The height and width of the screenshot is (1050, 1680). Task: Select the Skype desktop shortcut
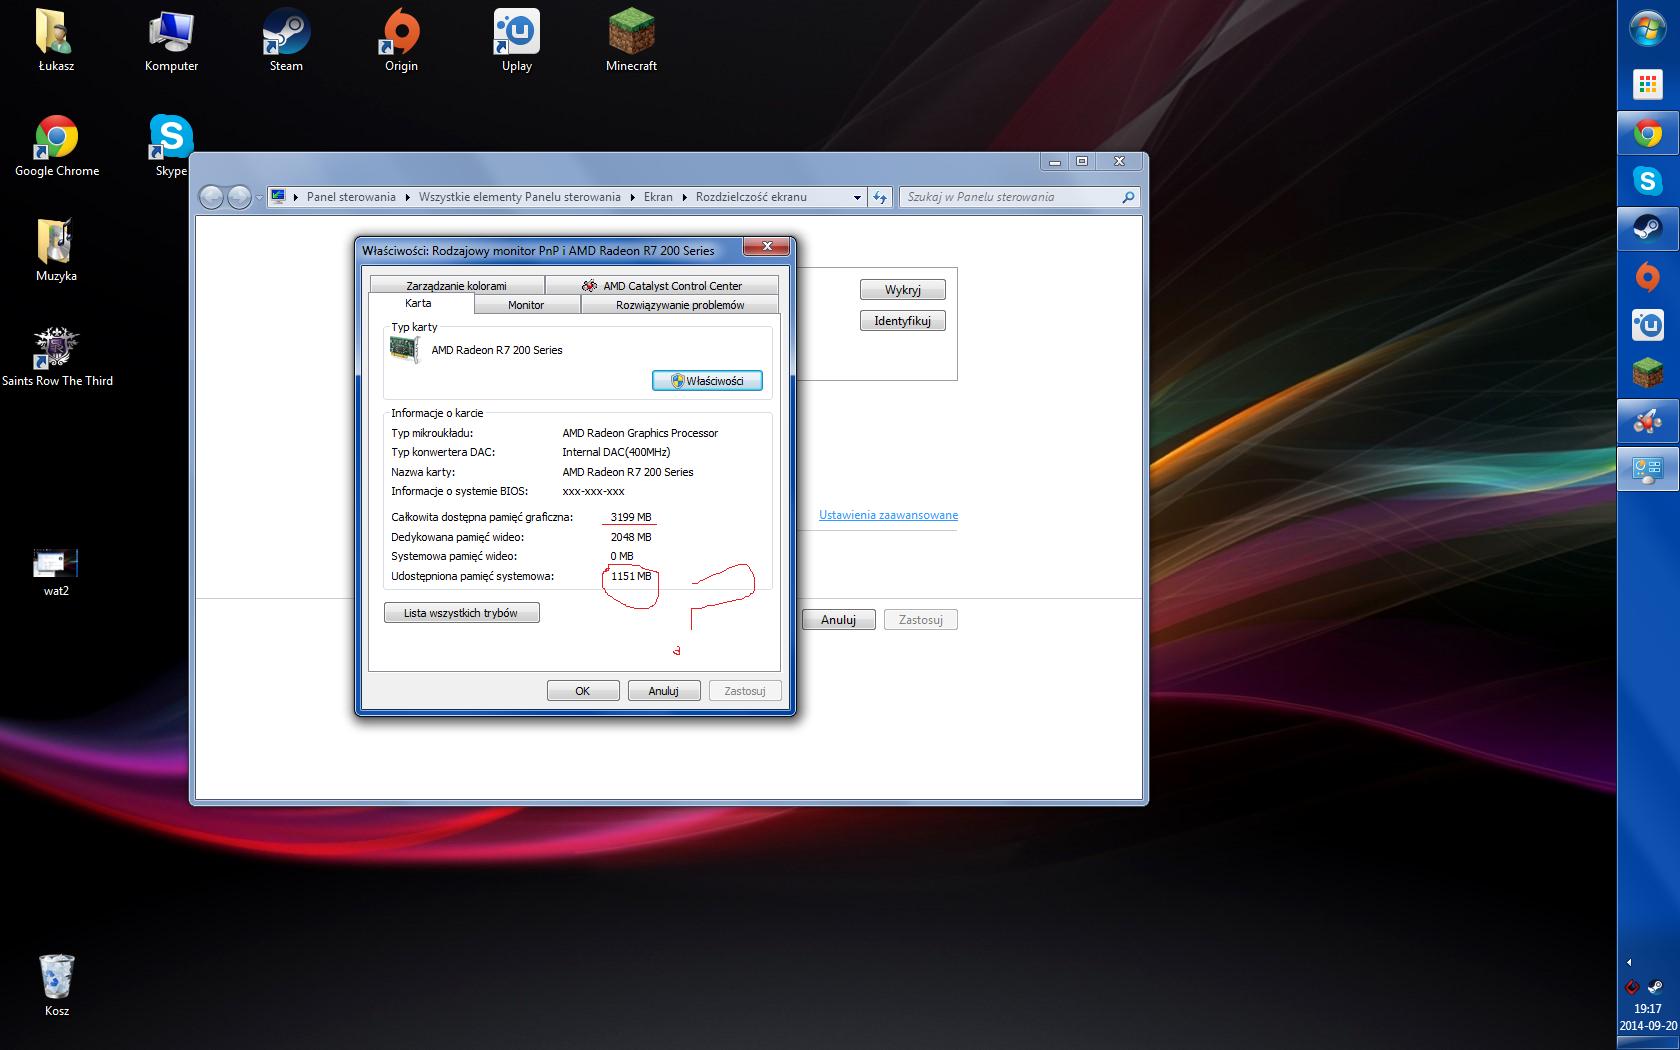click(171, 146)
